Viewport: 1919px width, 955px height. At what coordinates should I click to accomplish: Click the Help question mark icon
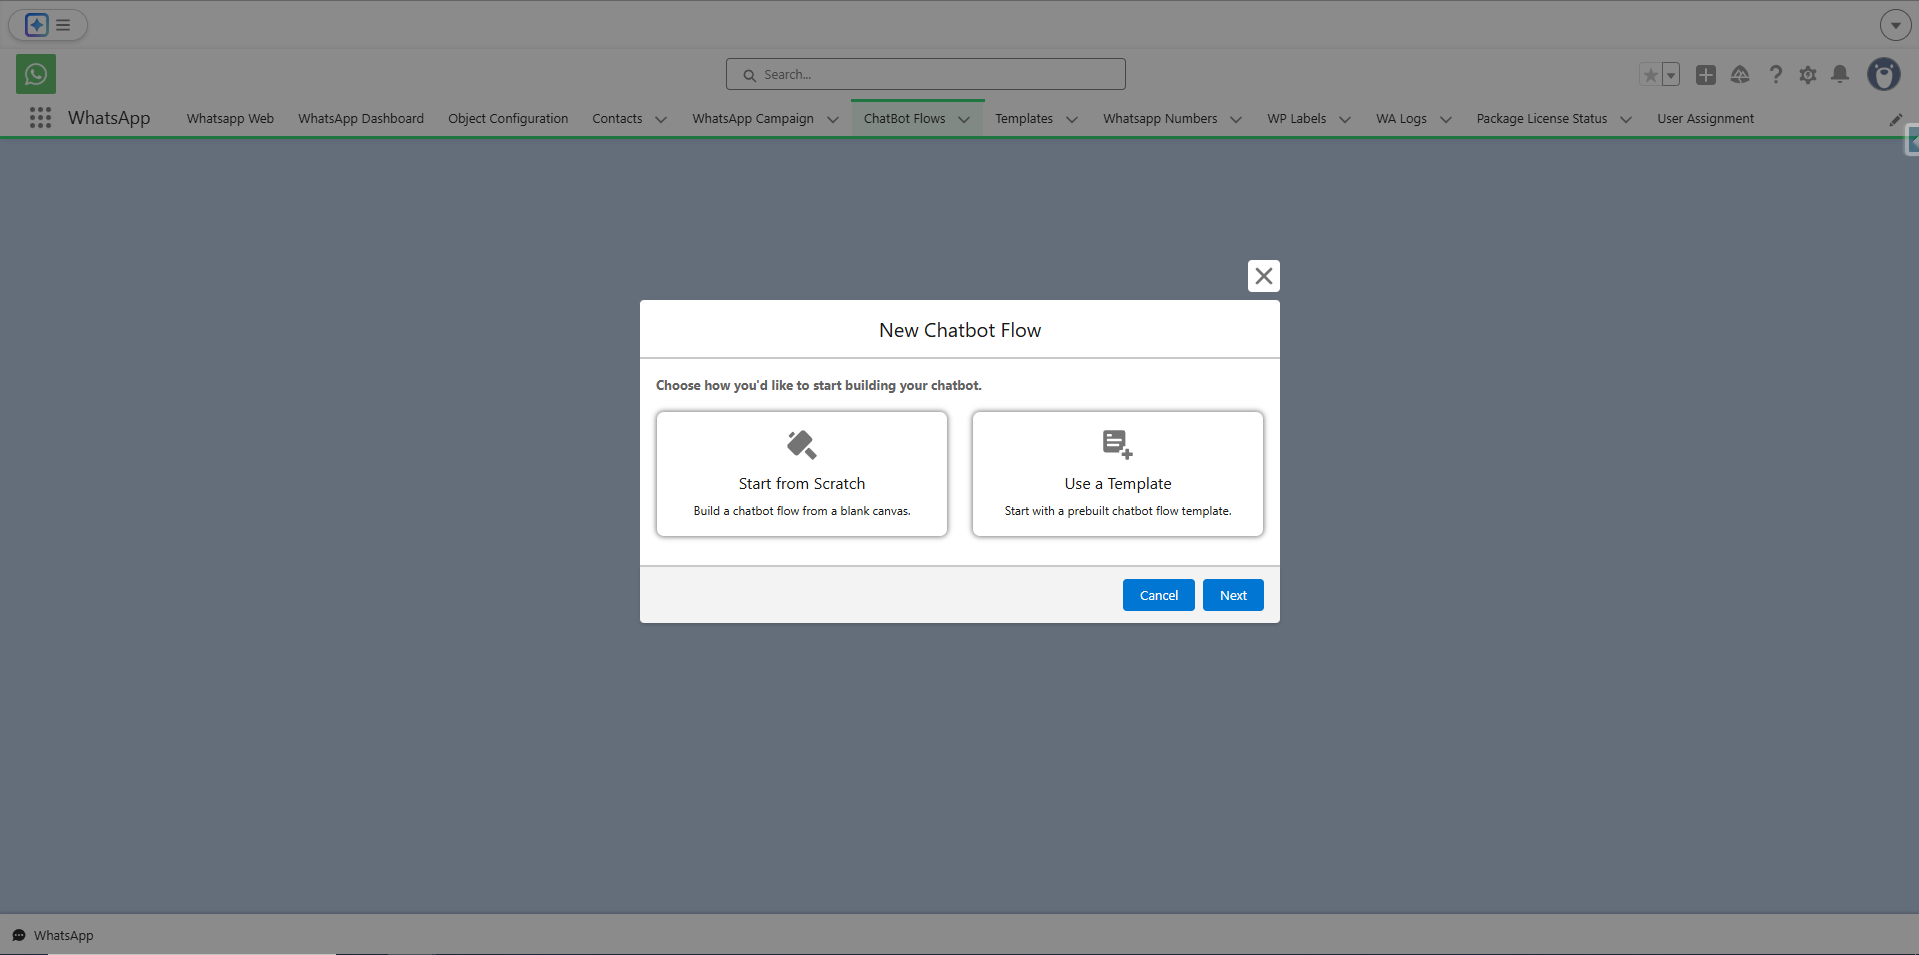1775,74
